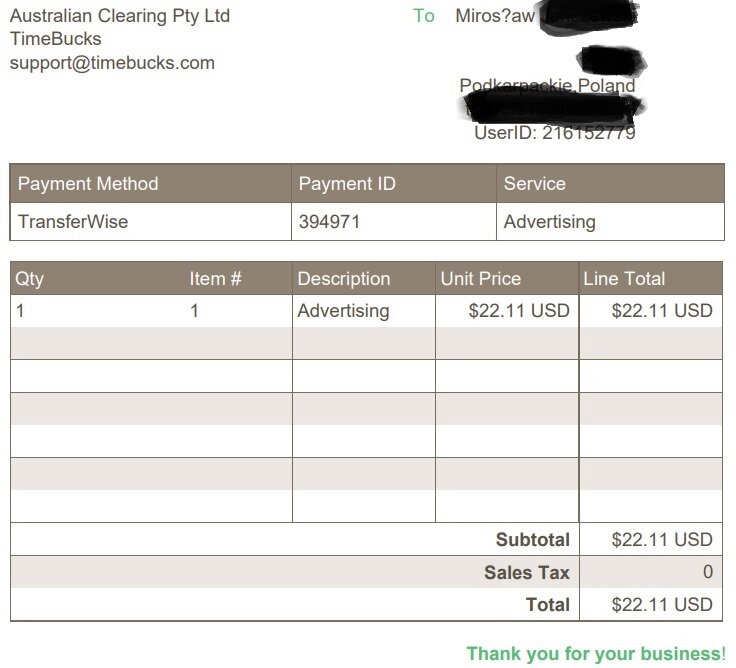The width and height of the screenshot is (736, 668).
Task: Click the Description column header
Action: (x=344, y=279)
